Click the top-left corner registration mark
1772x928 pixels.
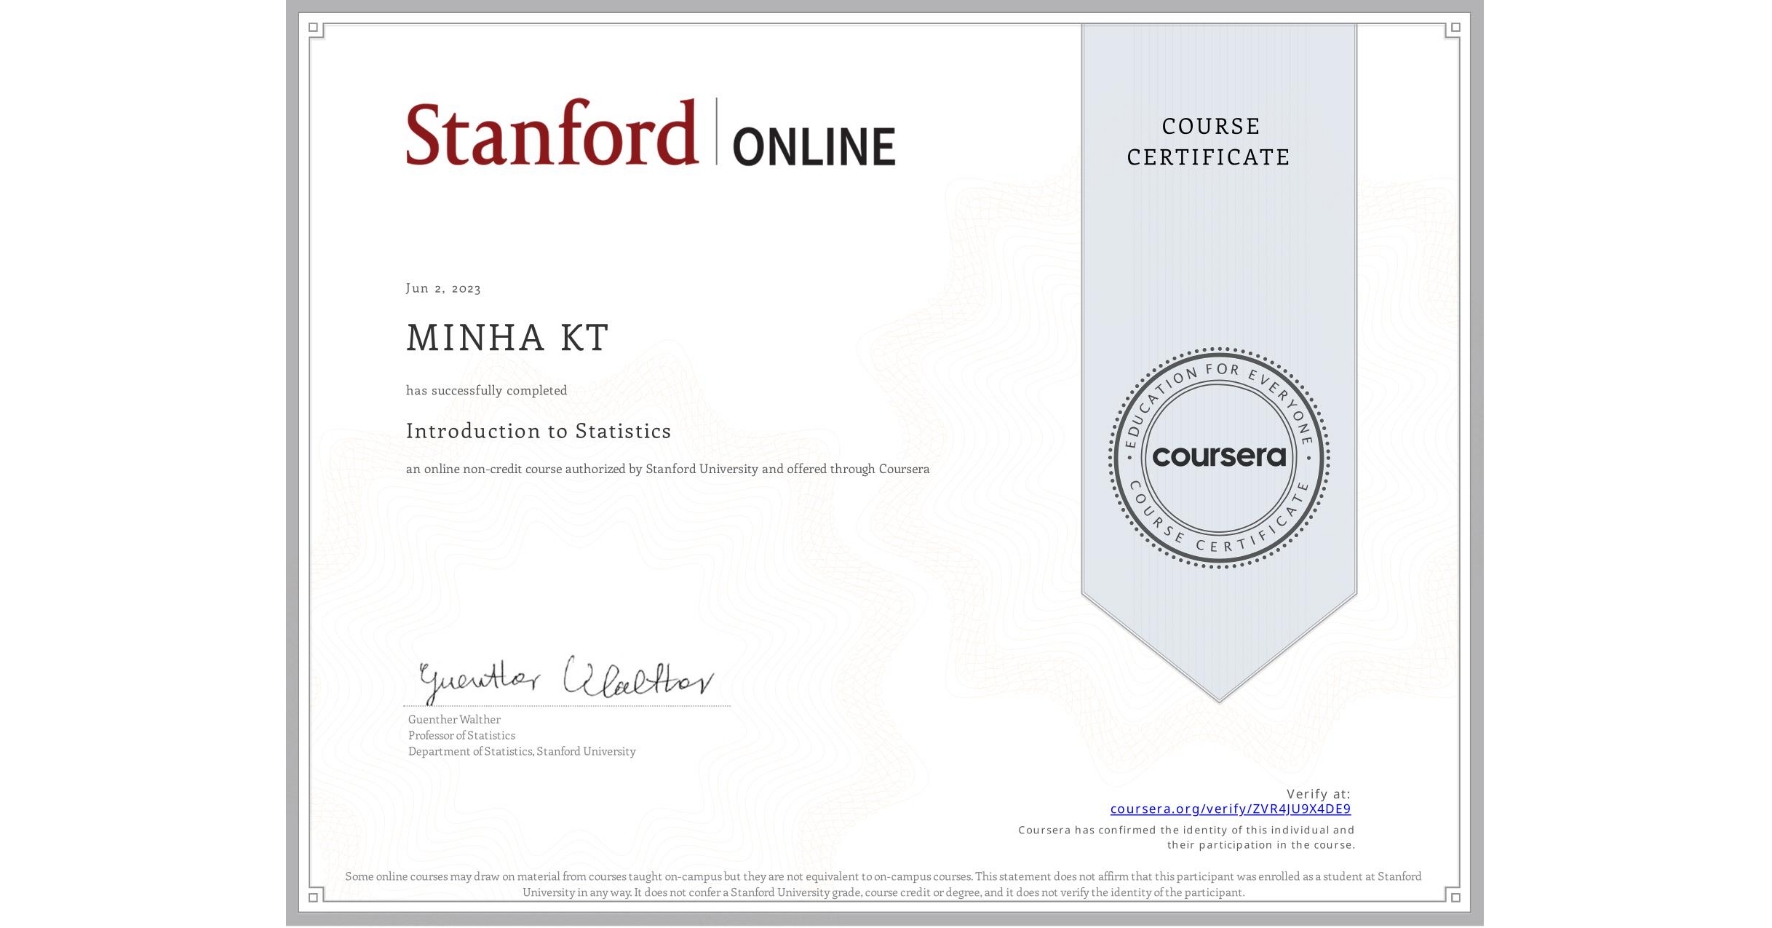point(313,27)
